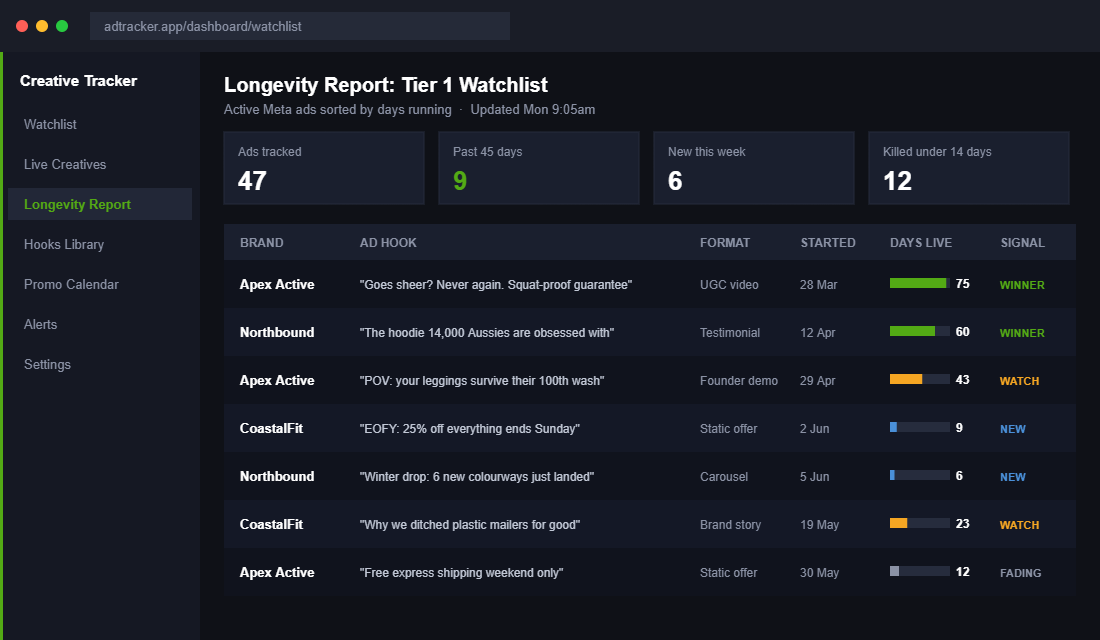Viewport: 1100px width, 640px height.
Task: Click the 19 May start date
Action: click(819, 524)
